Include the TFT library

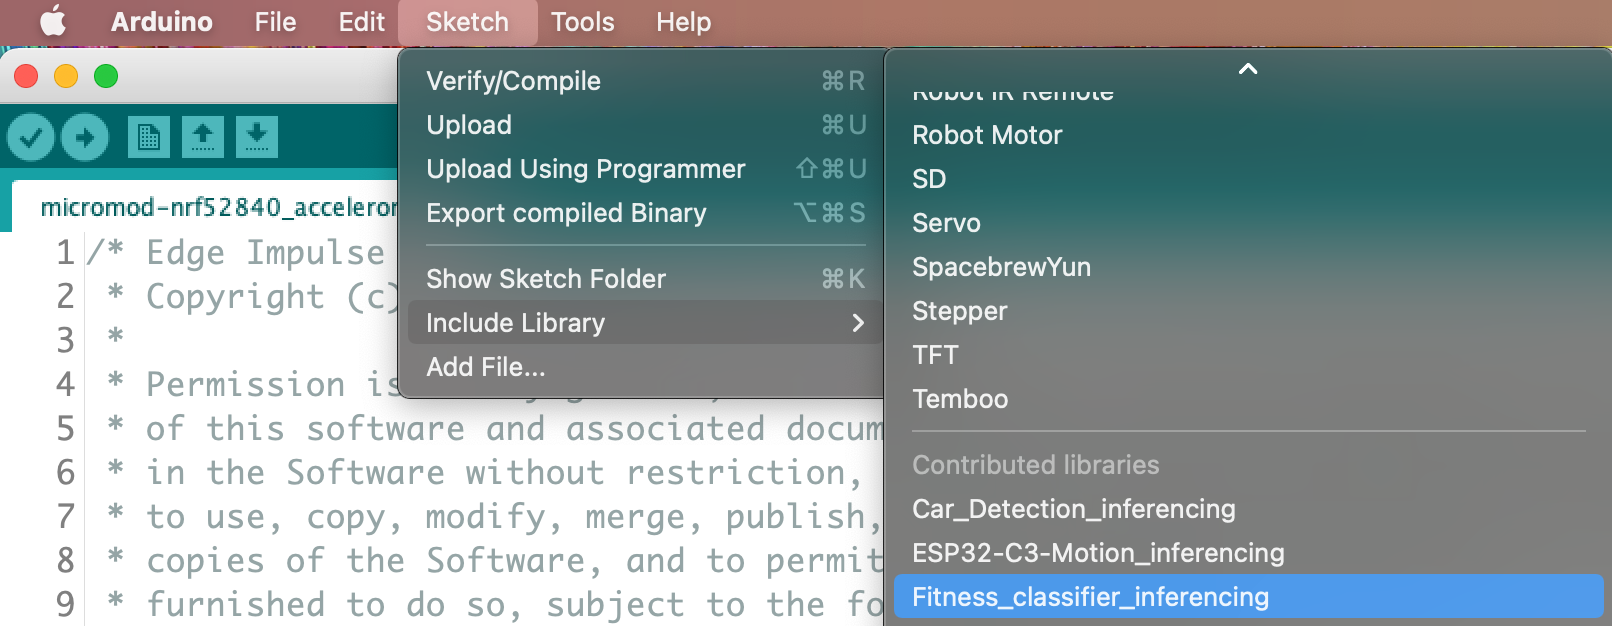pos(1248,355)
